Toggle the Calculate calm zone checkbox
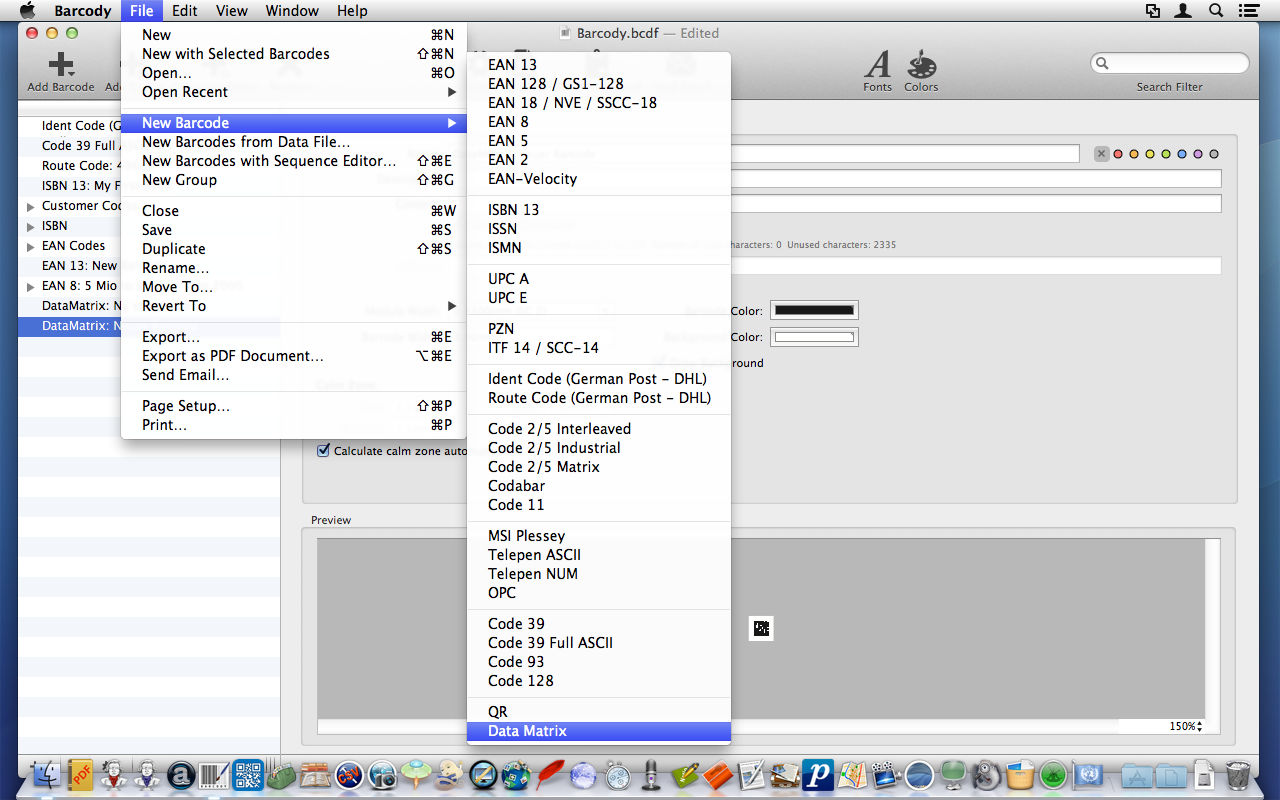 [x=323, y=450]
